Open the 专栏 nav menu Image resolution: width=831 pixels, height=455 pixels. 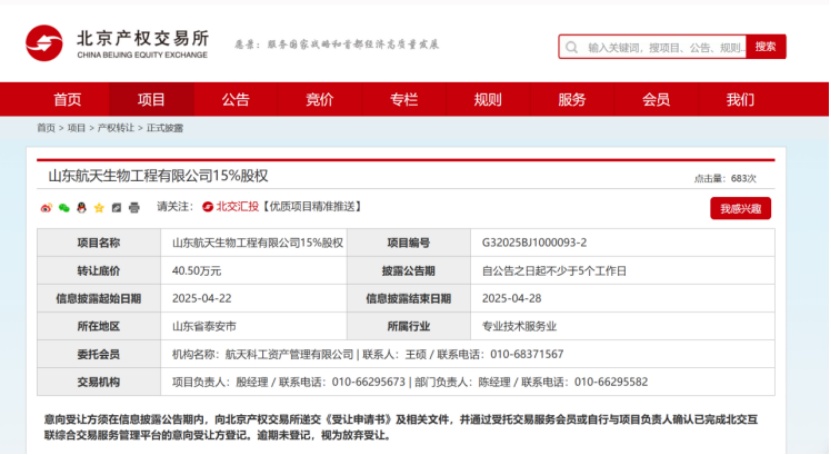coord(404,100)
